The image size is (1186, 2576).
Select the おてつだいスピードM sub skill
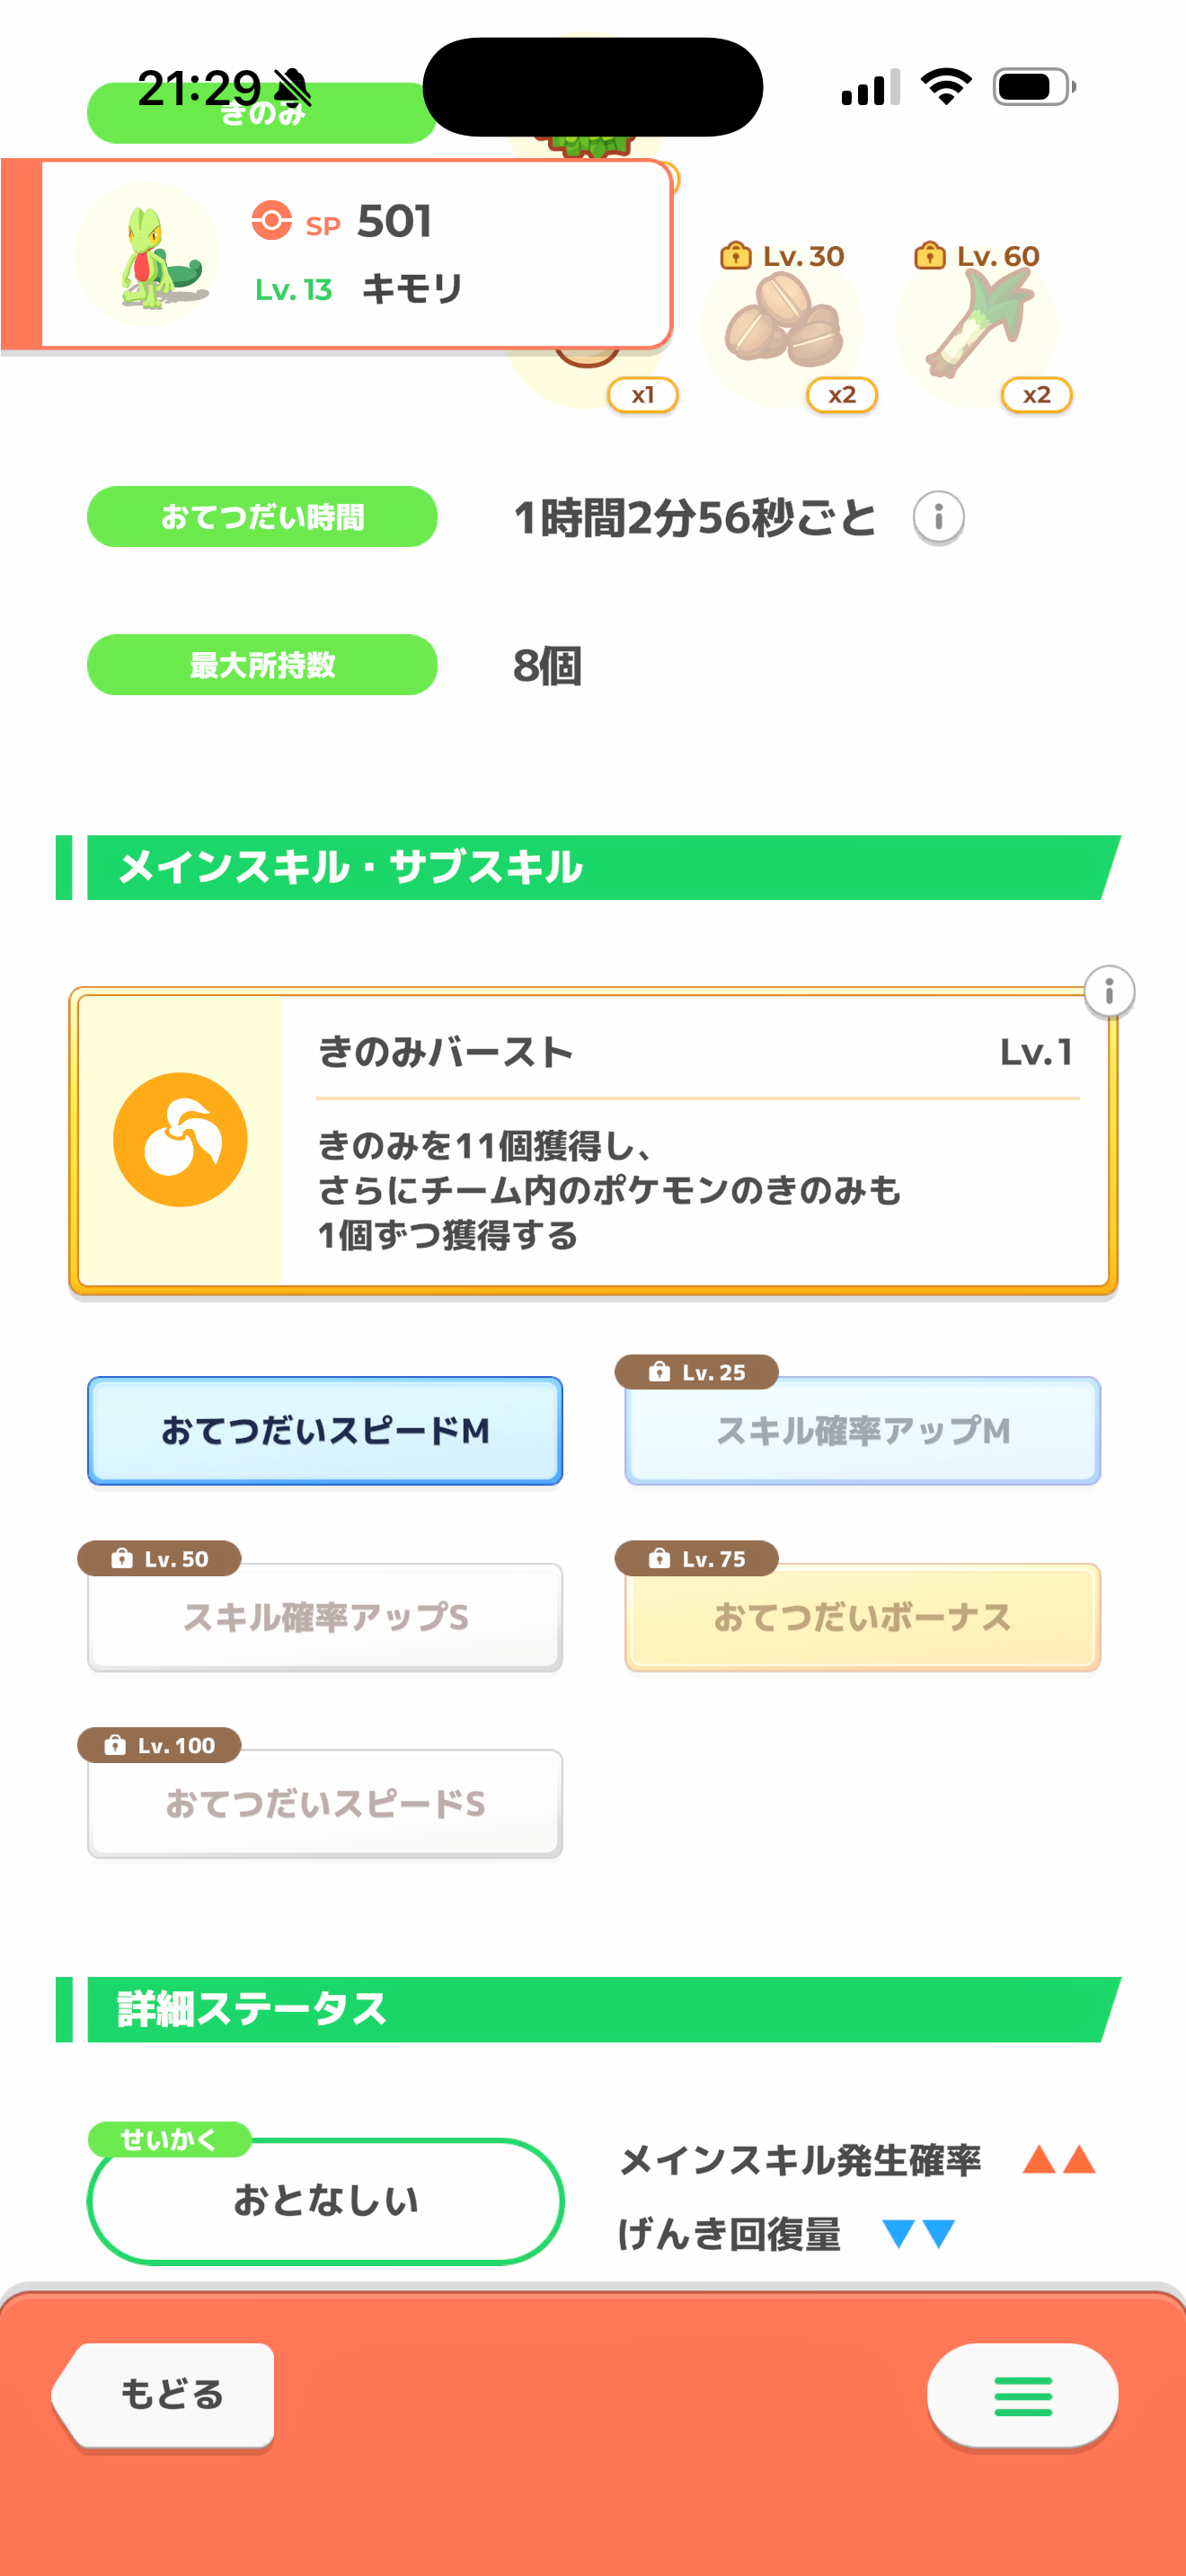(x=325, y=1430)
